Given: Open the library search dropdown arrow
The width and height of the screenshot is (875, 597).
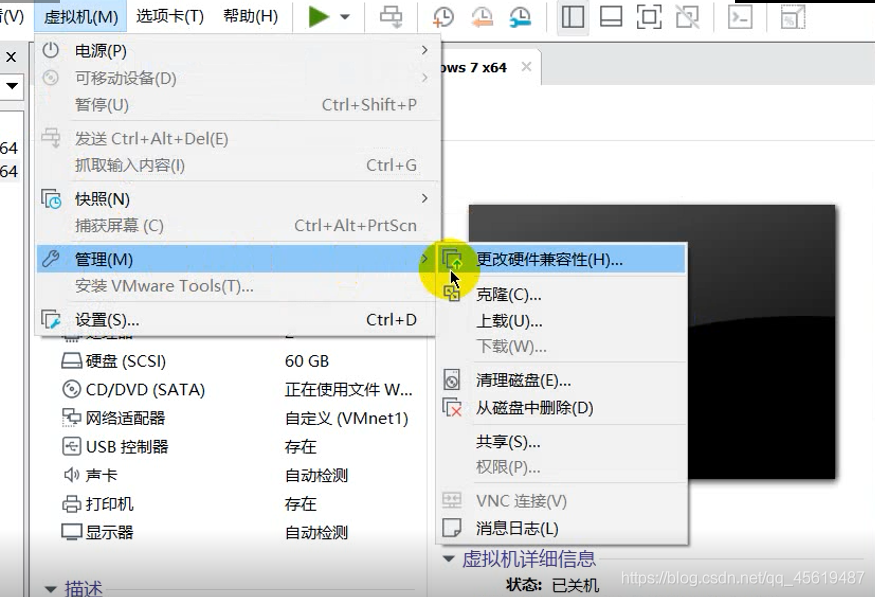Looking at the screenshot, I should click(12, 86).
